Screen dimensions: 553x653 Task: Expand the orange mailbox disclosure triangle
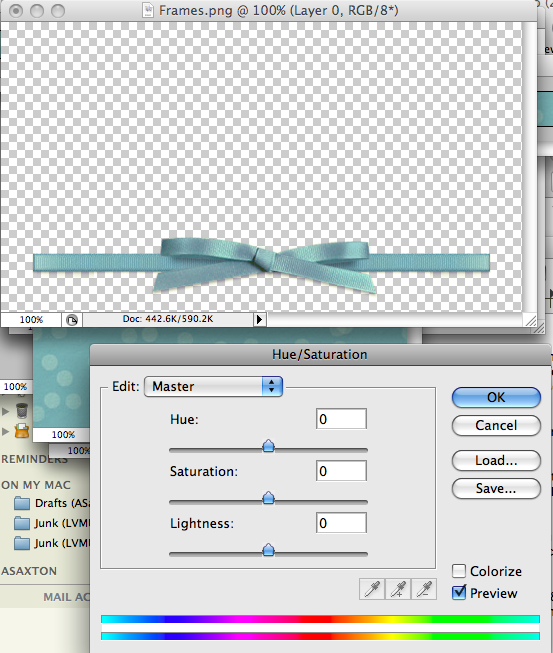click(x=5, y=431)
